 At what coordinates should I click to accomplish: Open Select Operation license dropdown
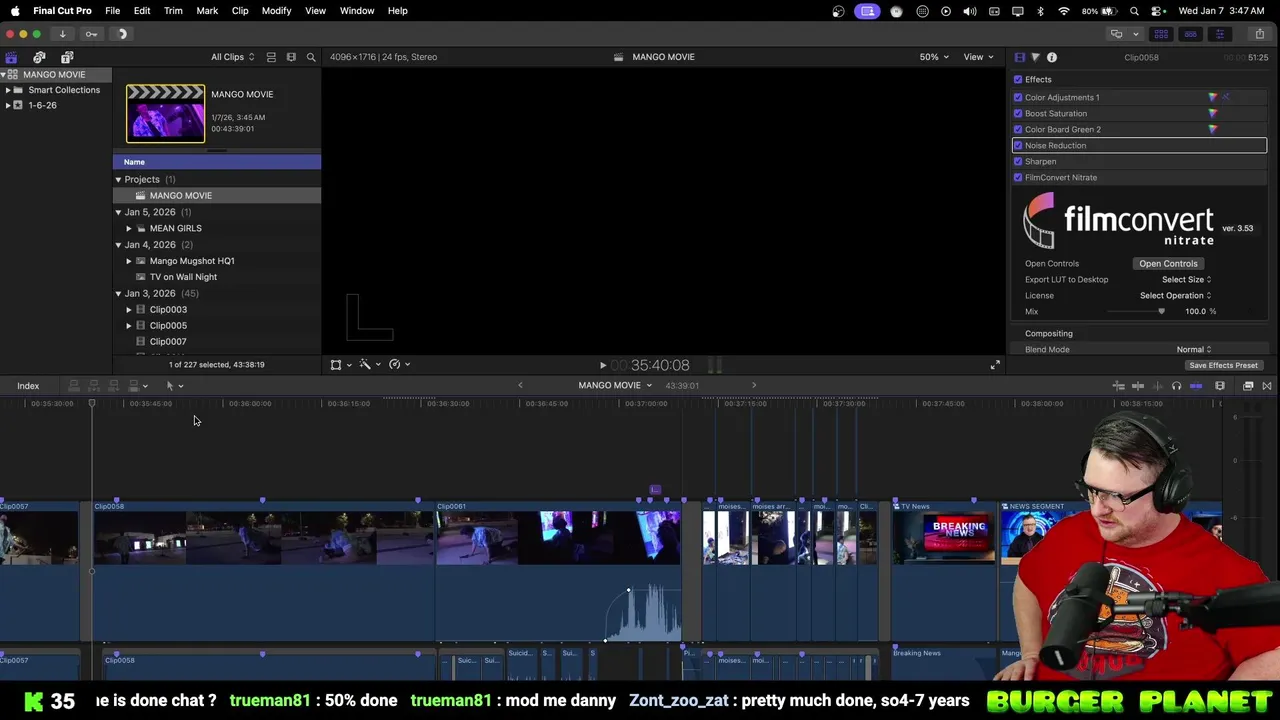[1175, 296]
